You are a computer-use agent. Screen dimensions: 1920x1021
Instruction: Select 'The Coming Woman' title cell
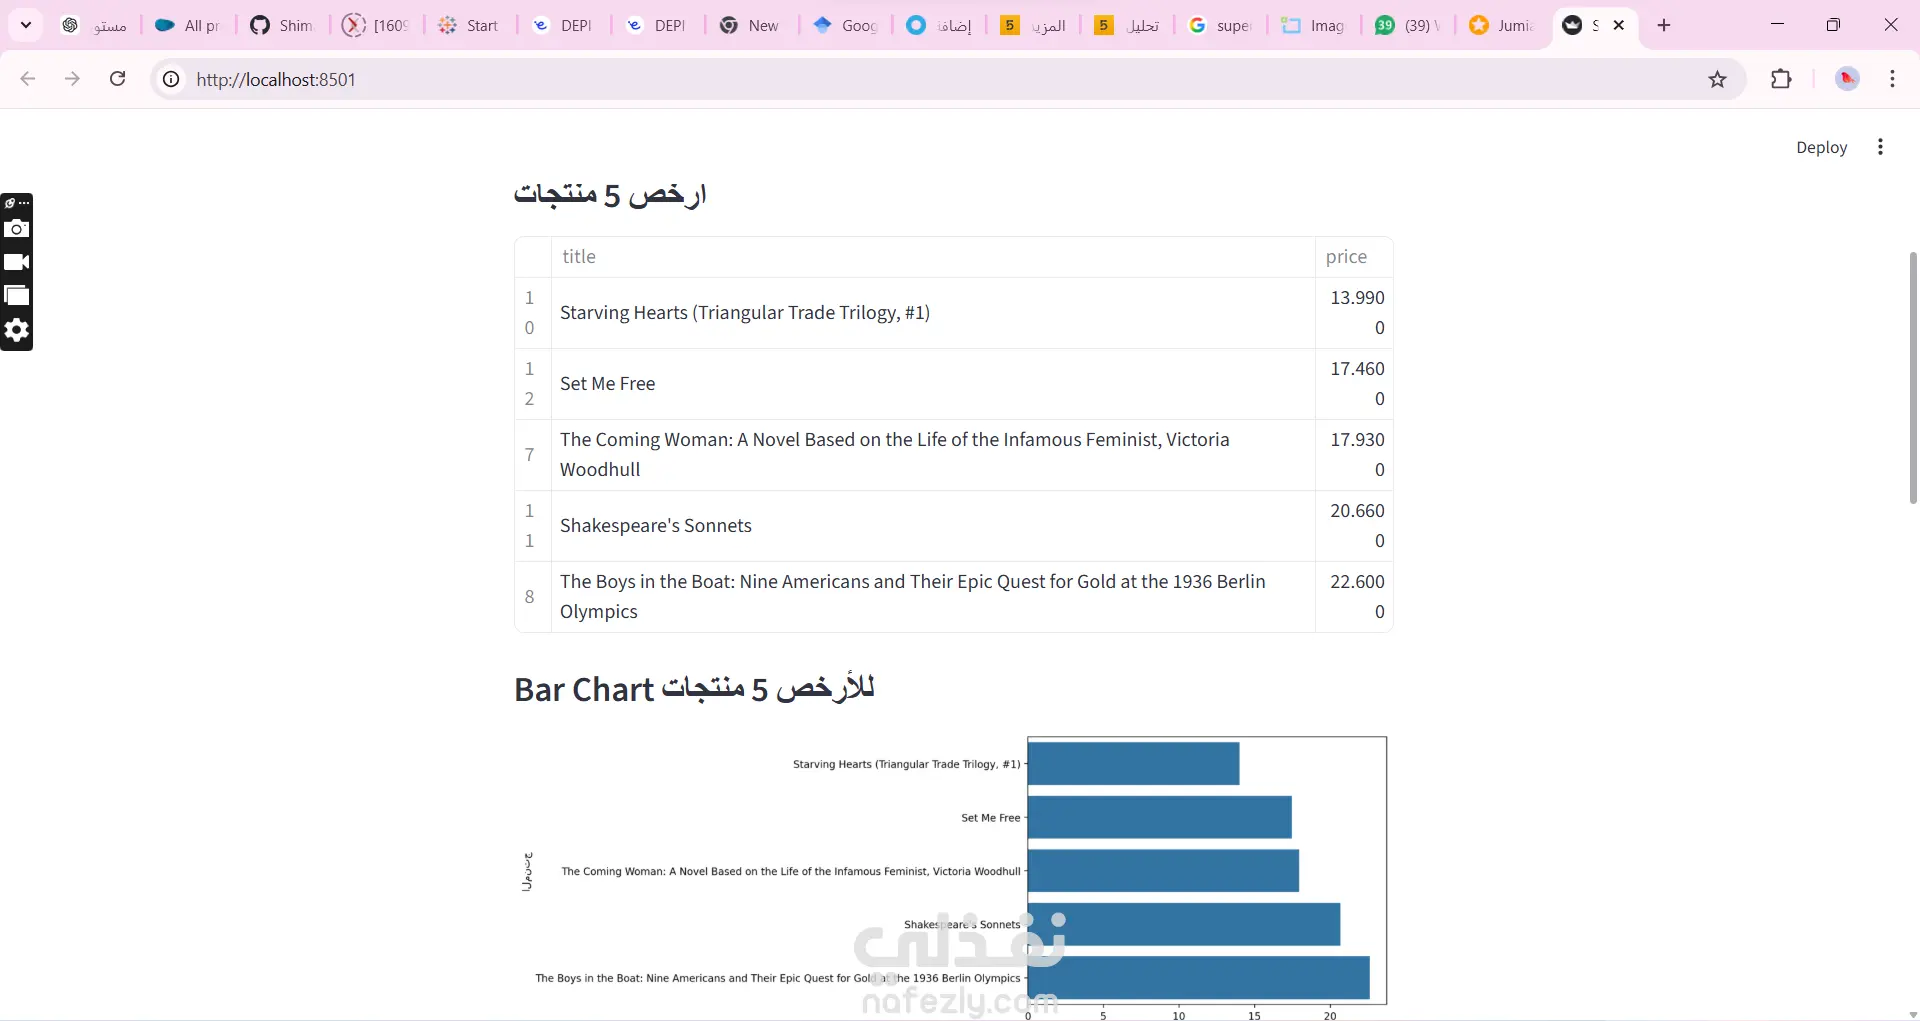tap(933, 455)
